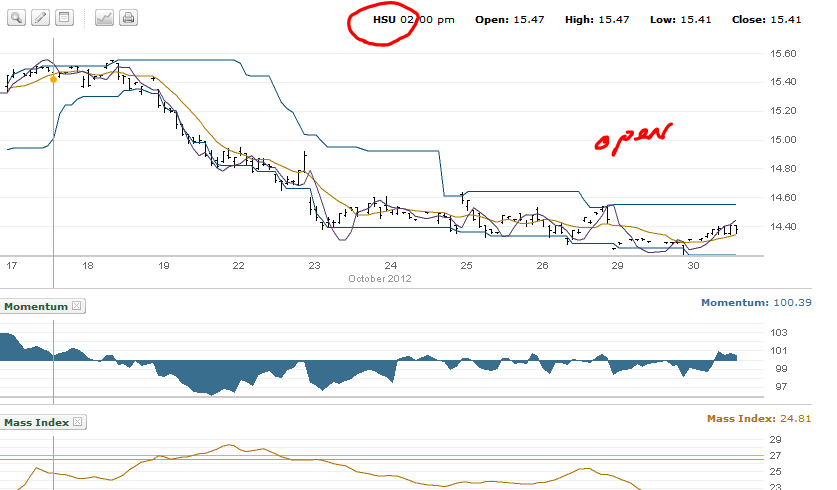Click date label 30 on axis

coord(693,265)
